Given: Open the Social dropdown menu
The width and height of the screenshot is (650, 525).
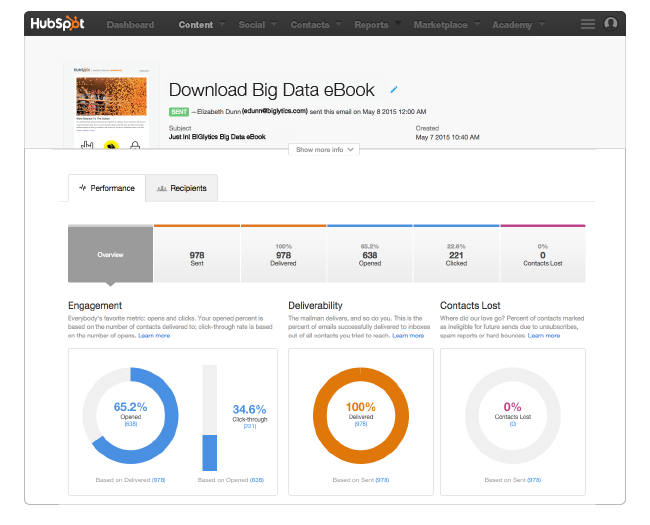Looking at the screenshot, I should (256, 25).
